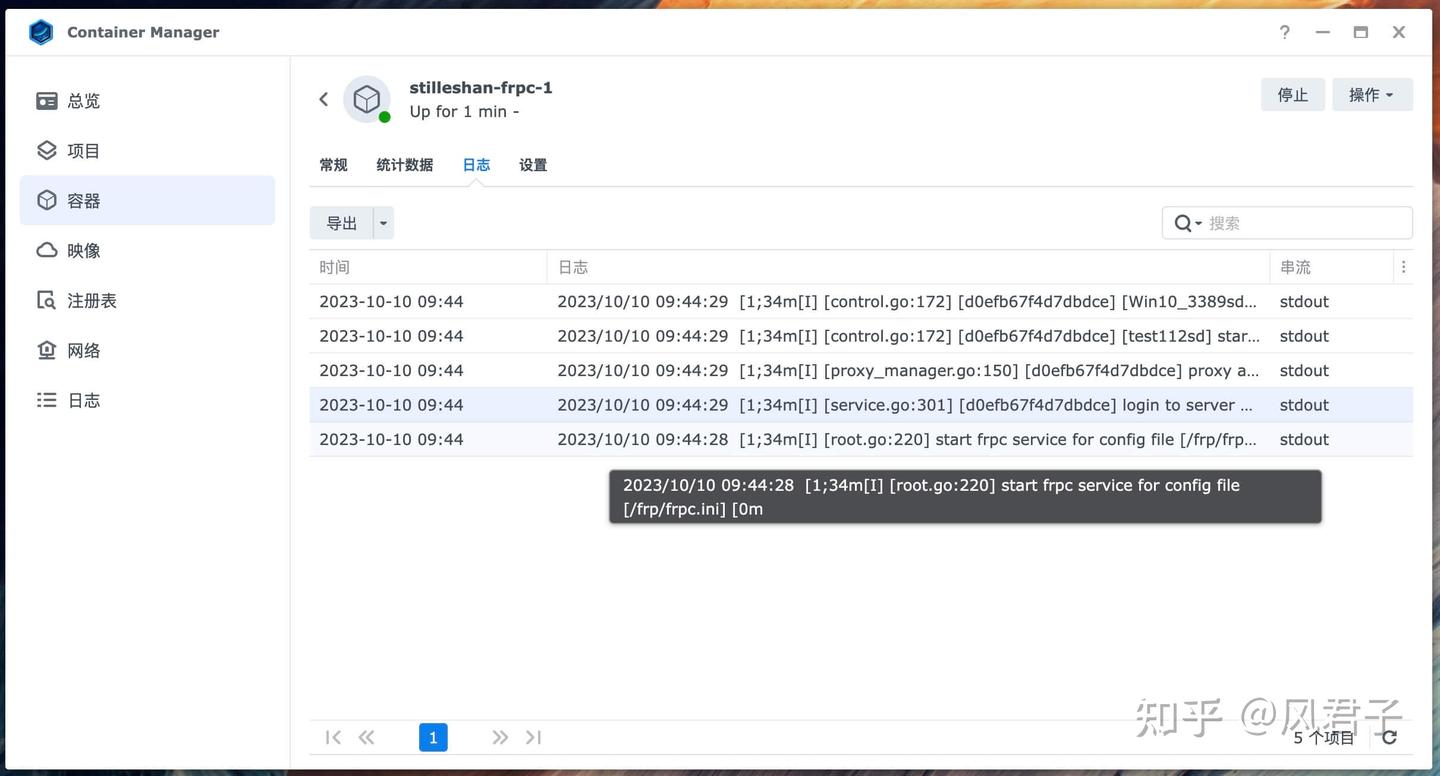Open the 日志 log sidebar item

pyautogui.click(x=147, y=400)
